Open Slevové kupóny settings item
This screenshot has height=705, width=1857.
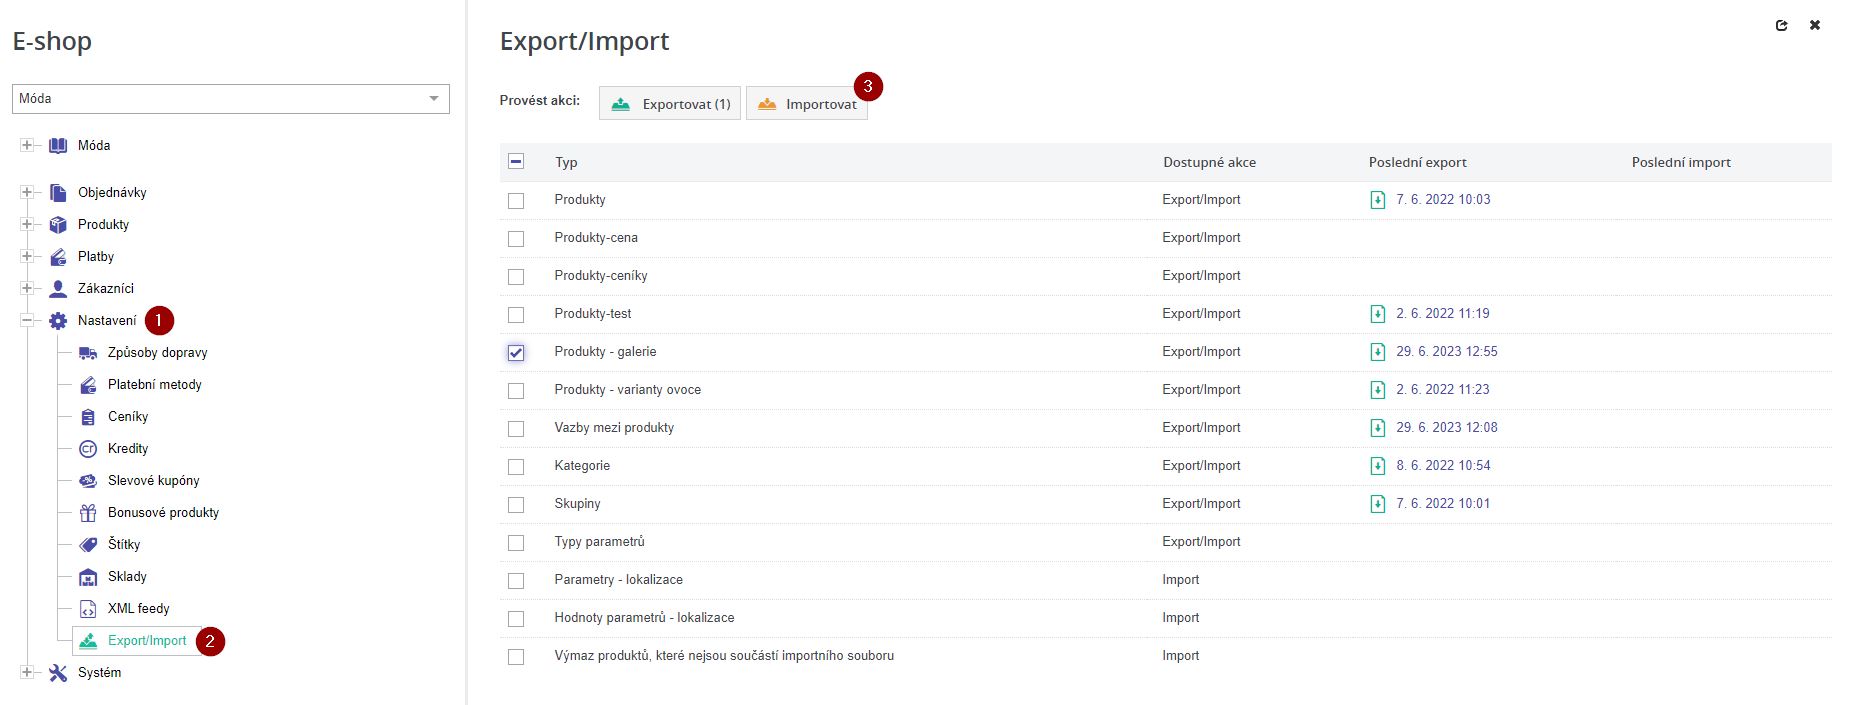coord(154,481)
